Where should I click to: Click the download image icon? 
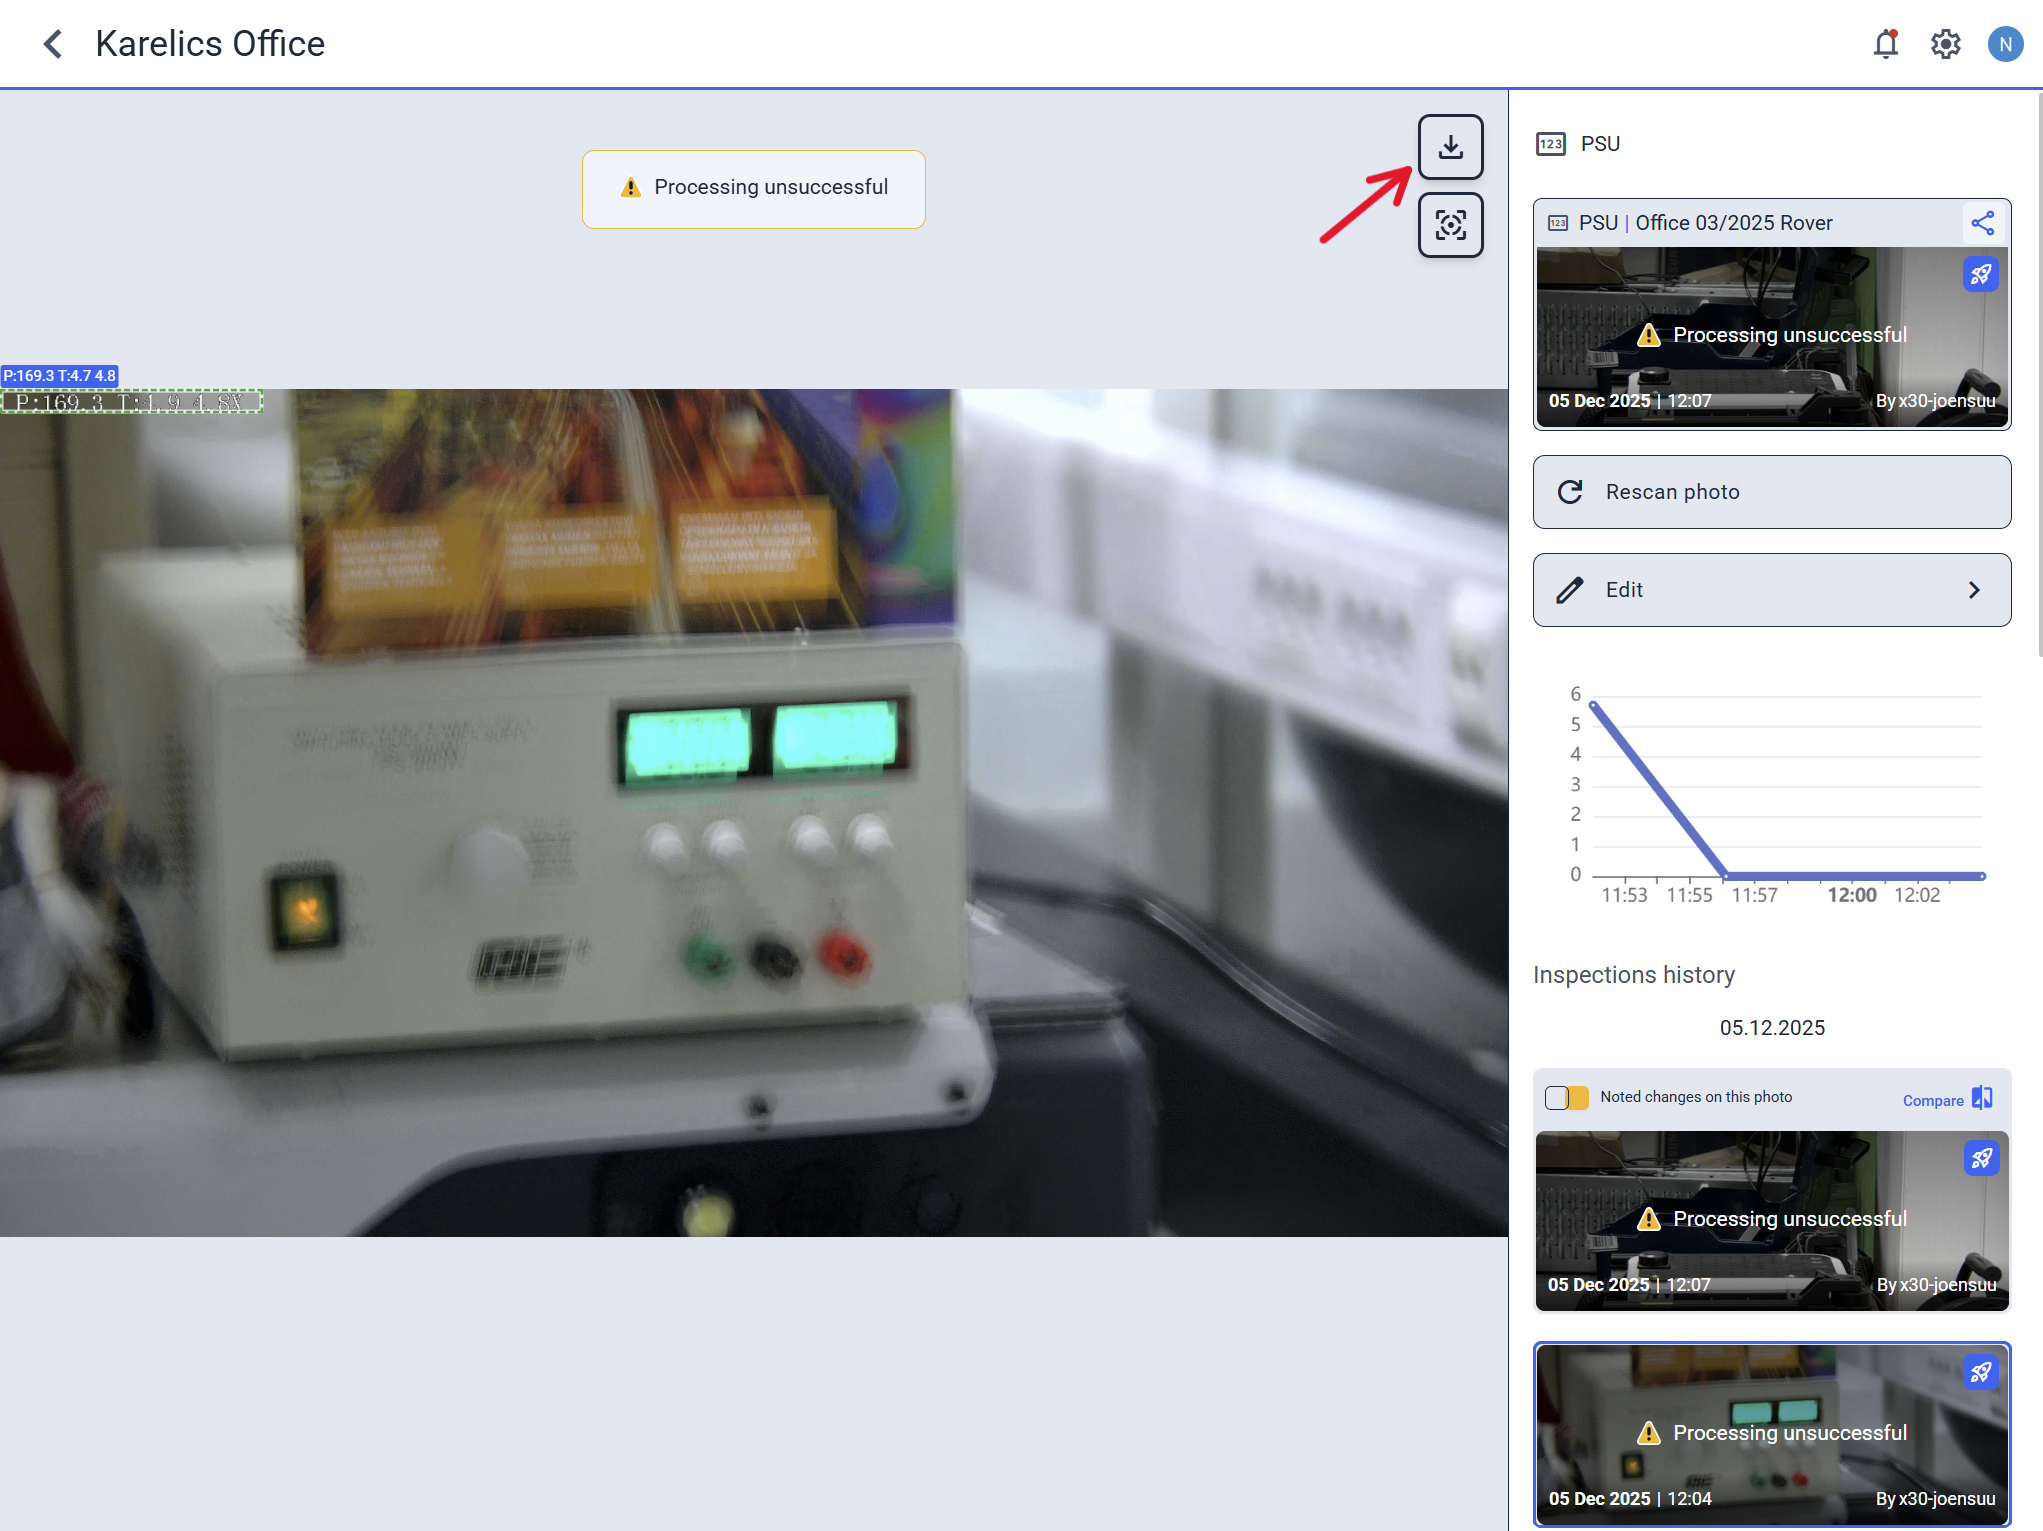pyautogui.click(x=1450, y=147)
